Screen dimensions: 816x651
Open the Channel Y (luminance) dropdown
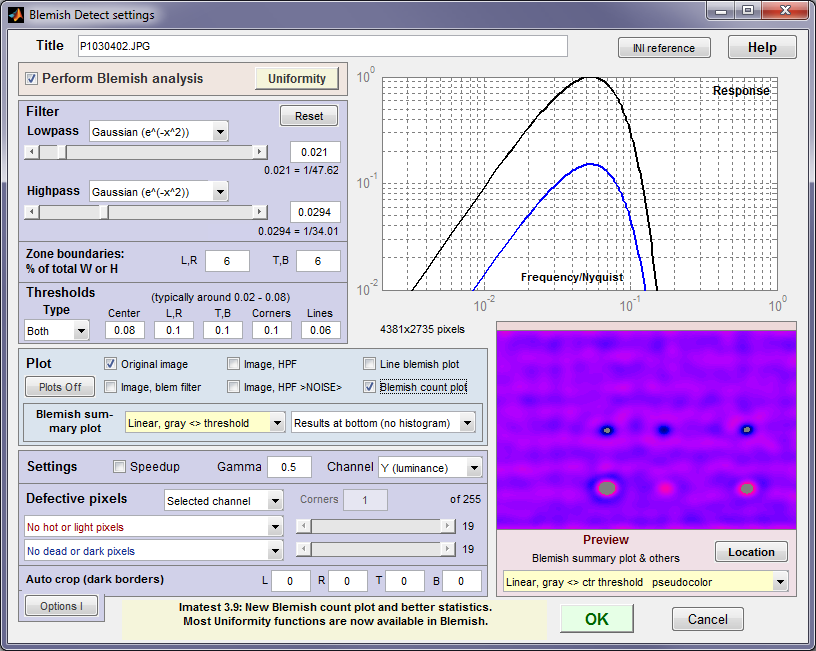pos(430,468)
